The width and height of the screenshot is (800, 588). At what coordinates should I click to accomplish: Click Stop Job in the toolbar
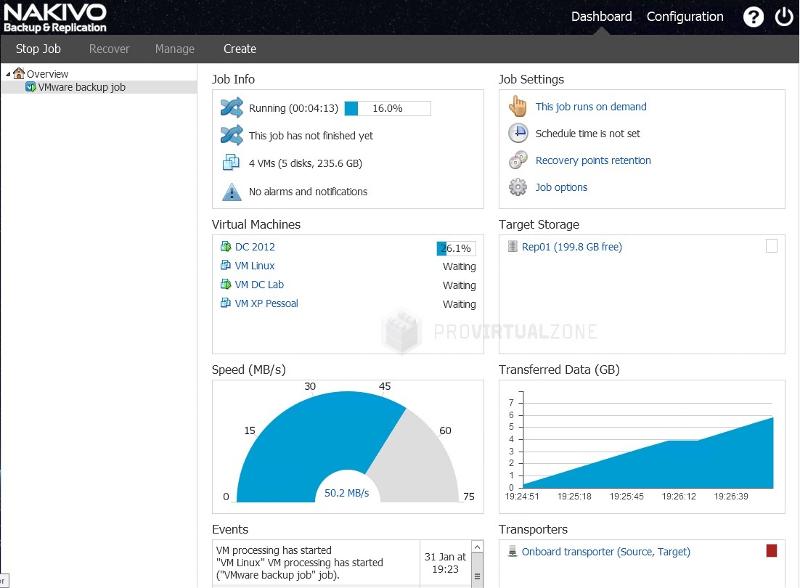38,48
